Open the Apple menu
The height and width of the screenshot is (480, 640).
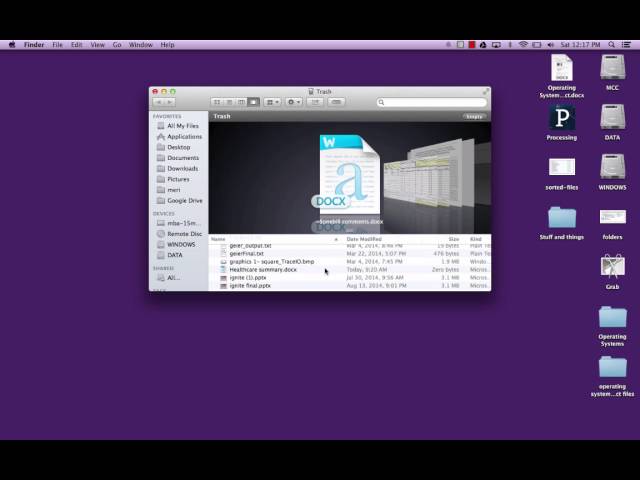pyautogui.click(x=12, y=45)
